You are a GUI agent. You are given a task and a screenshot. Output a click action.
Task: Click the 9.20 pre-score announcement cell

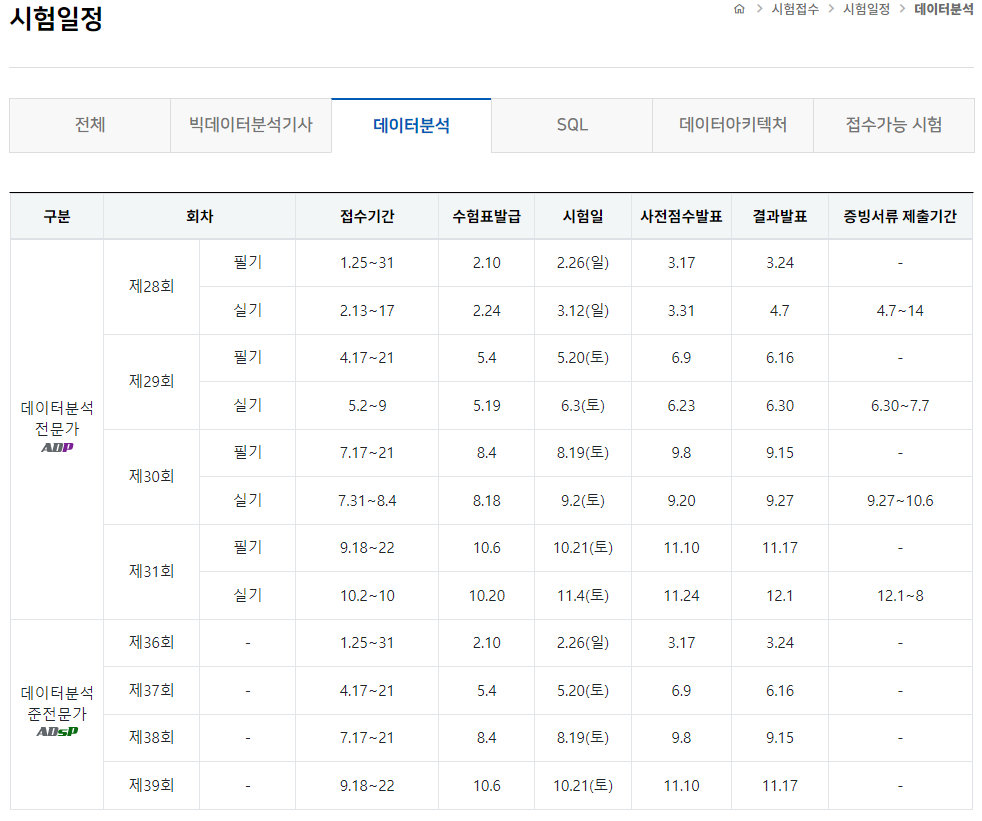681,501
